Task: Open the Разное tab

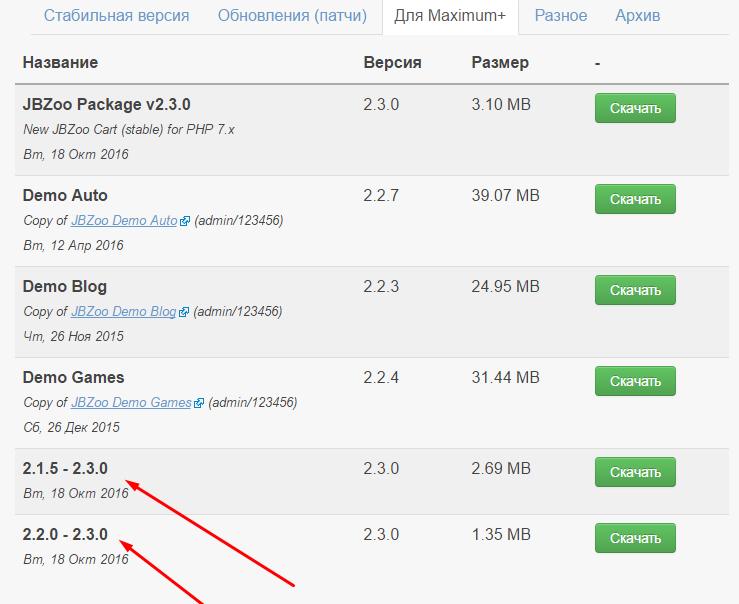Action: click(561, 16)
